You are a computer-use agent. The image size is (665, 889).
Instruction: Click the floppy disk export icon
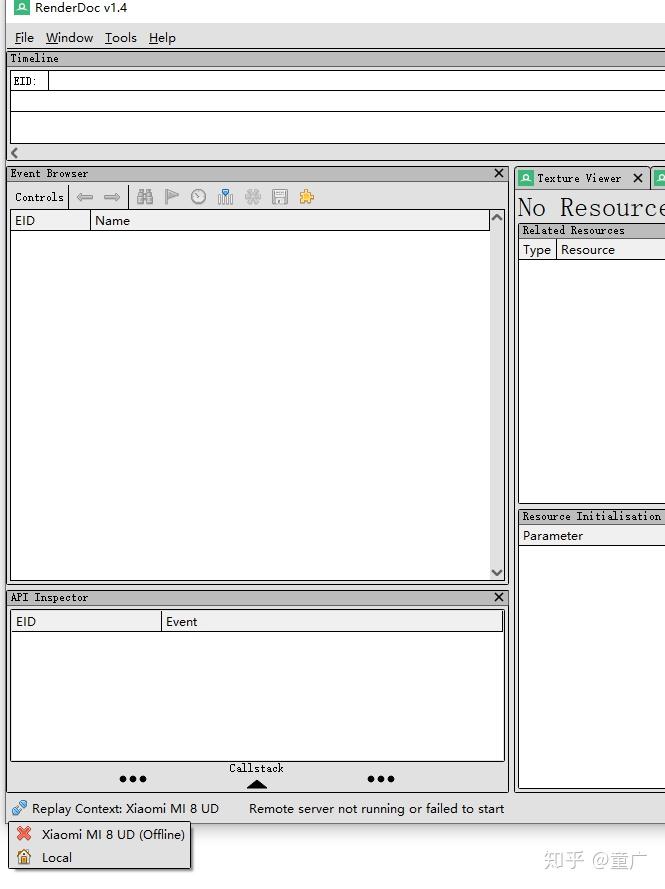tap(280, 197)
